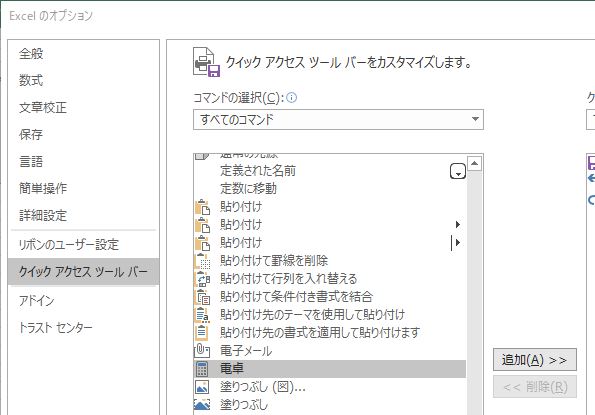The height and width of the screenshot is (415, 595).
Task: Click the submenu arrow of second 貼り付け row
Action: (458, 225)
